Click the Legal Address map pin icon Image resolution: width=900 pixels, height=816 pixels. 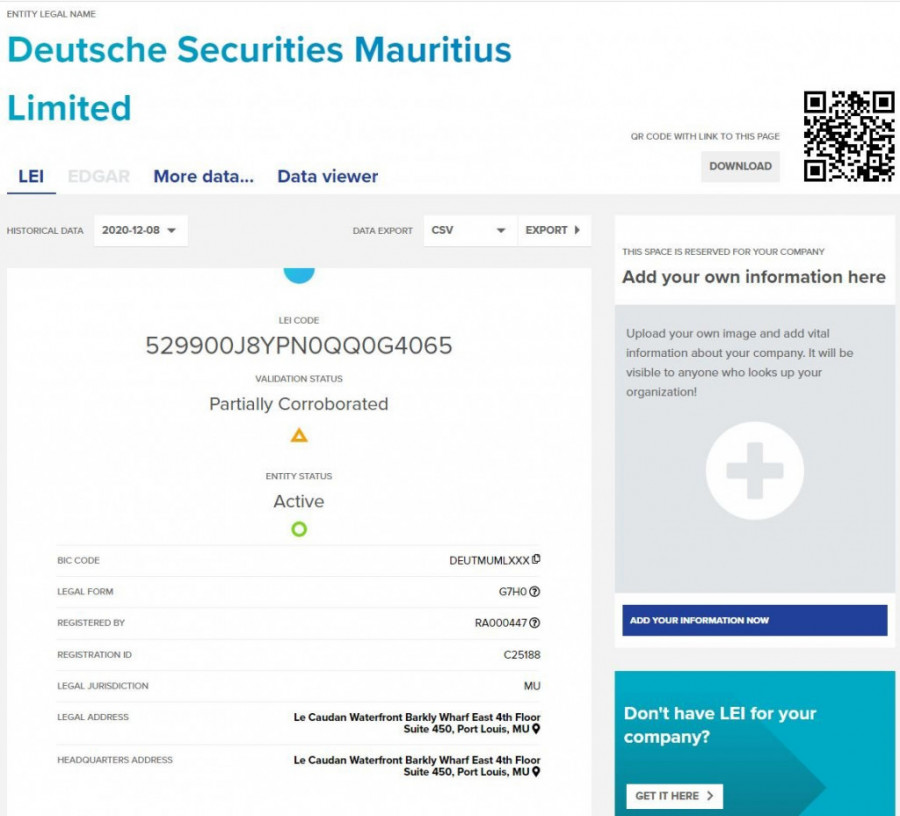[536, 730]
